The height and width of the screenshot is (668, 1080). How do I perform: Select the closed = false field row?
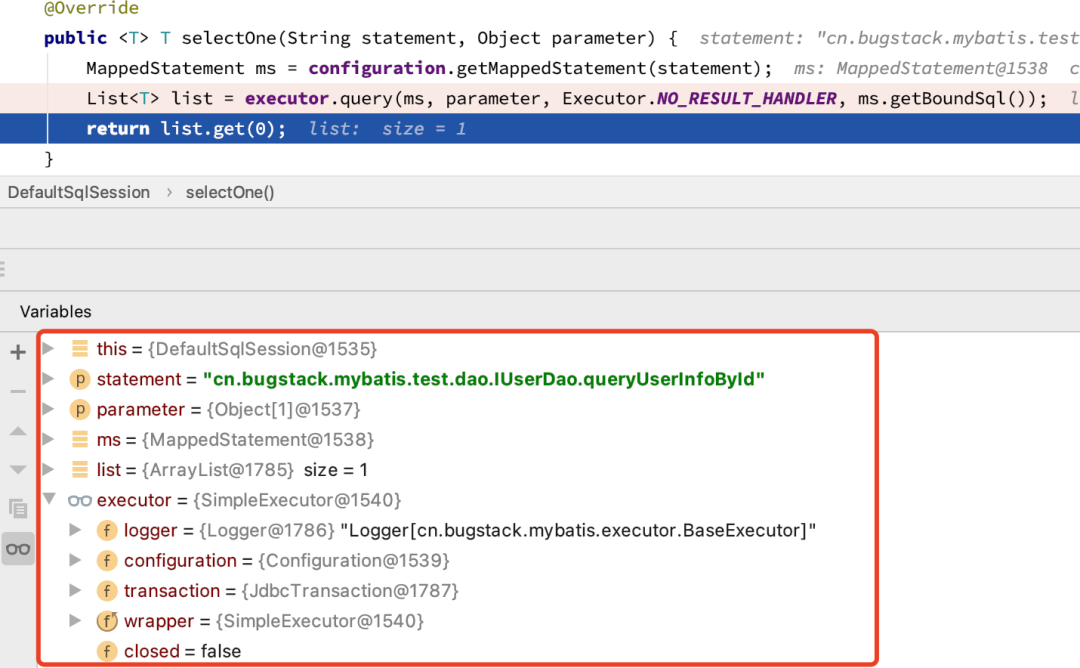(182, 651)
